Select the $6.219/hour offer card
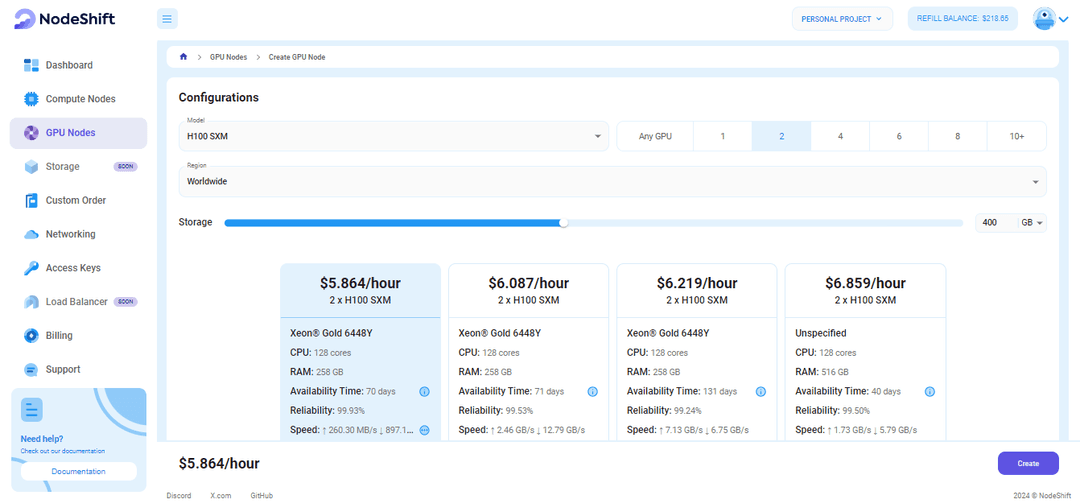 pos(696,352)
